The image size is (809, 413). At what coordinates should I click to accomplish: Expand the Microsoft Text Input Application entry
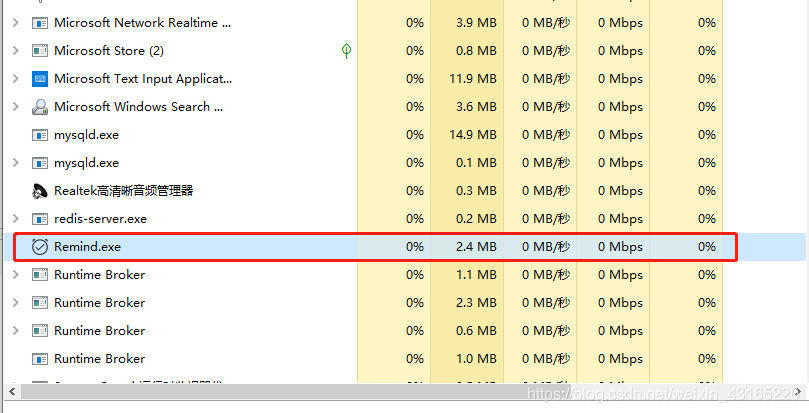15,78
